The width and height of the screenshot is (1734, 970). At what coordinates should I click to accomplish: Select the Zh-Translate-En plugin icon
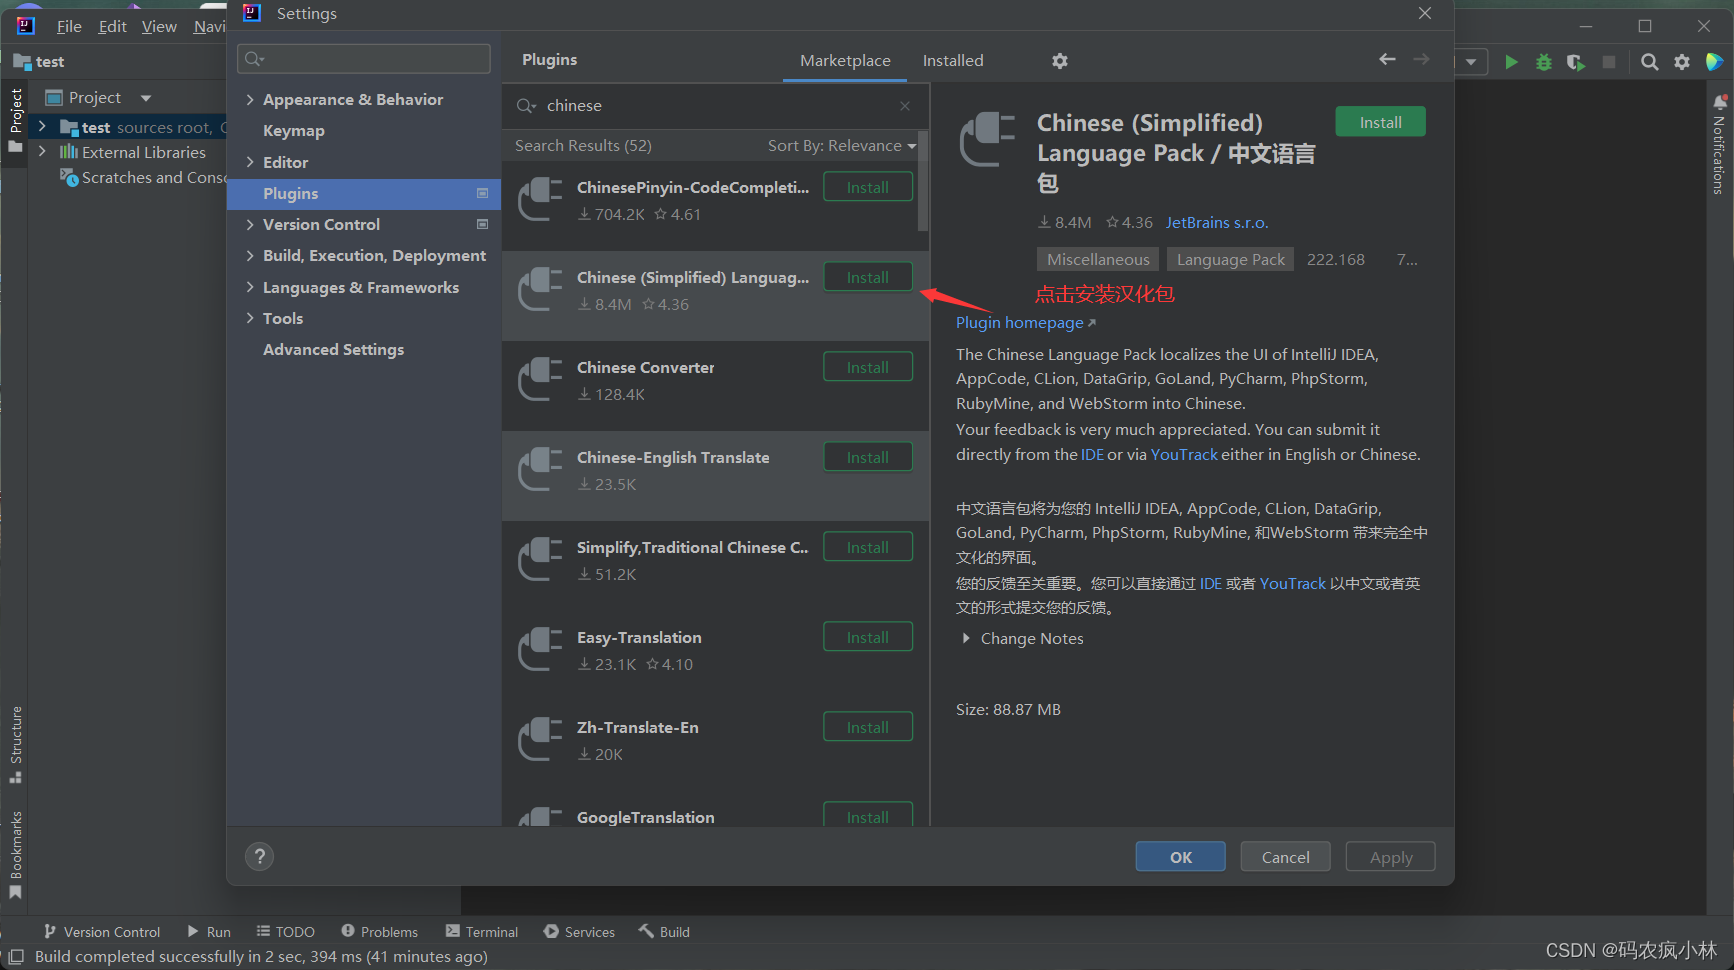point(540,739)
